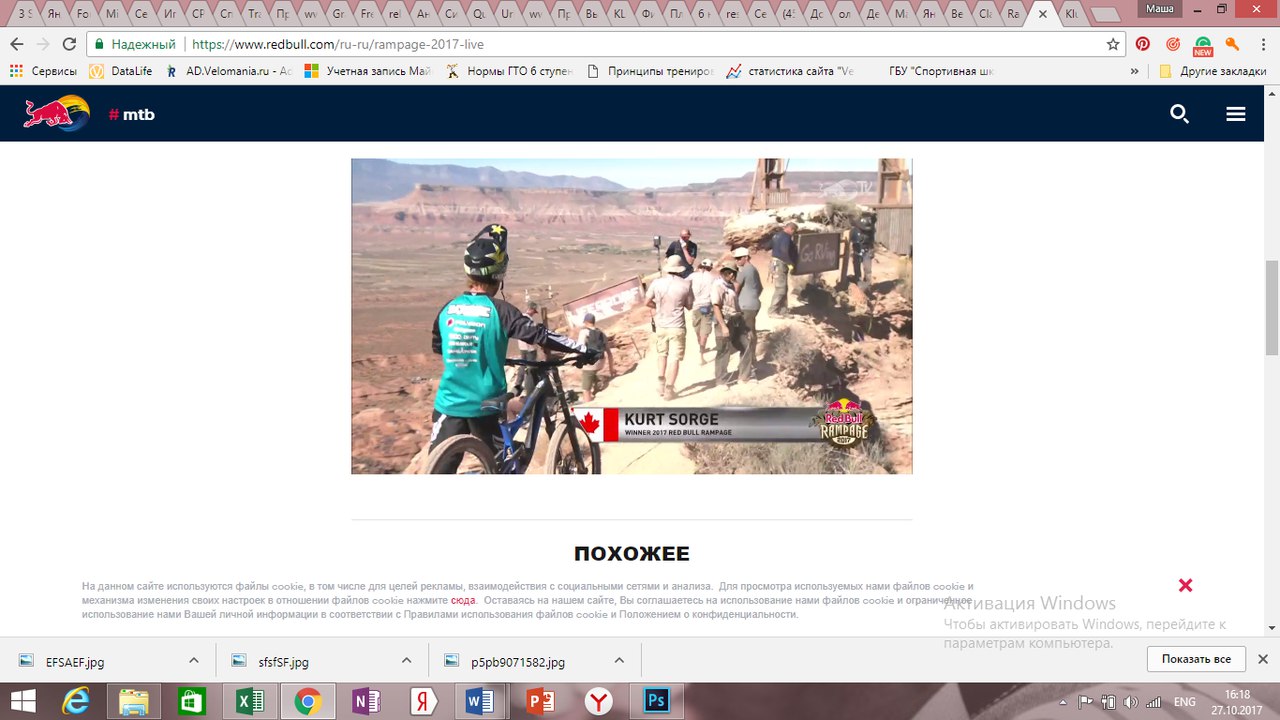This screenshot has height=720, width=1280.
Task: Open the taskbar clock and calendar
Action: [x=1237, y=702]
